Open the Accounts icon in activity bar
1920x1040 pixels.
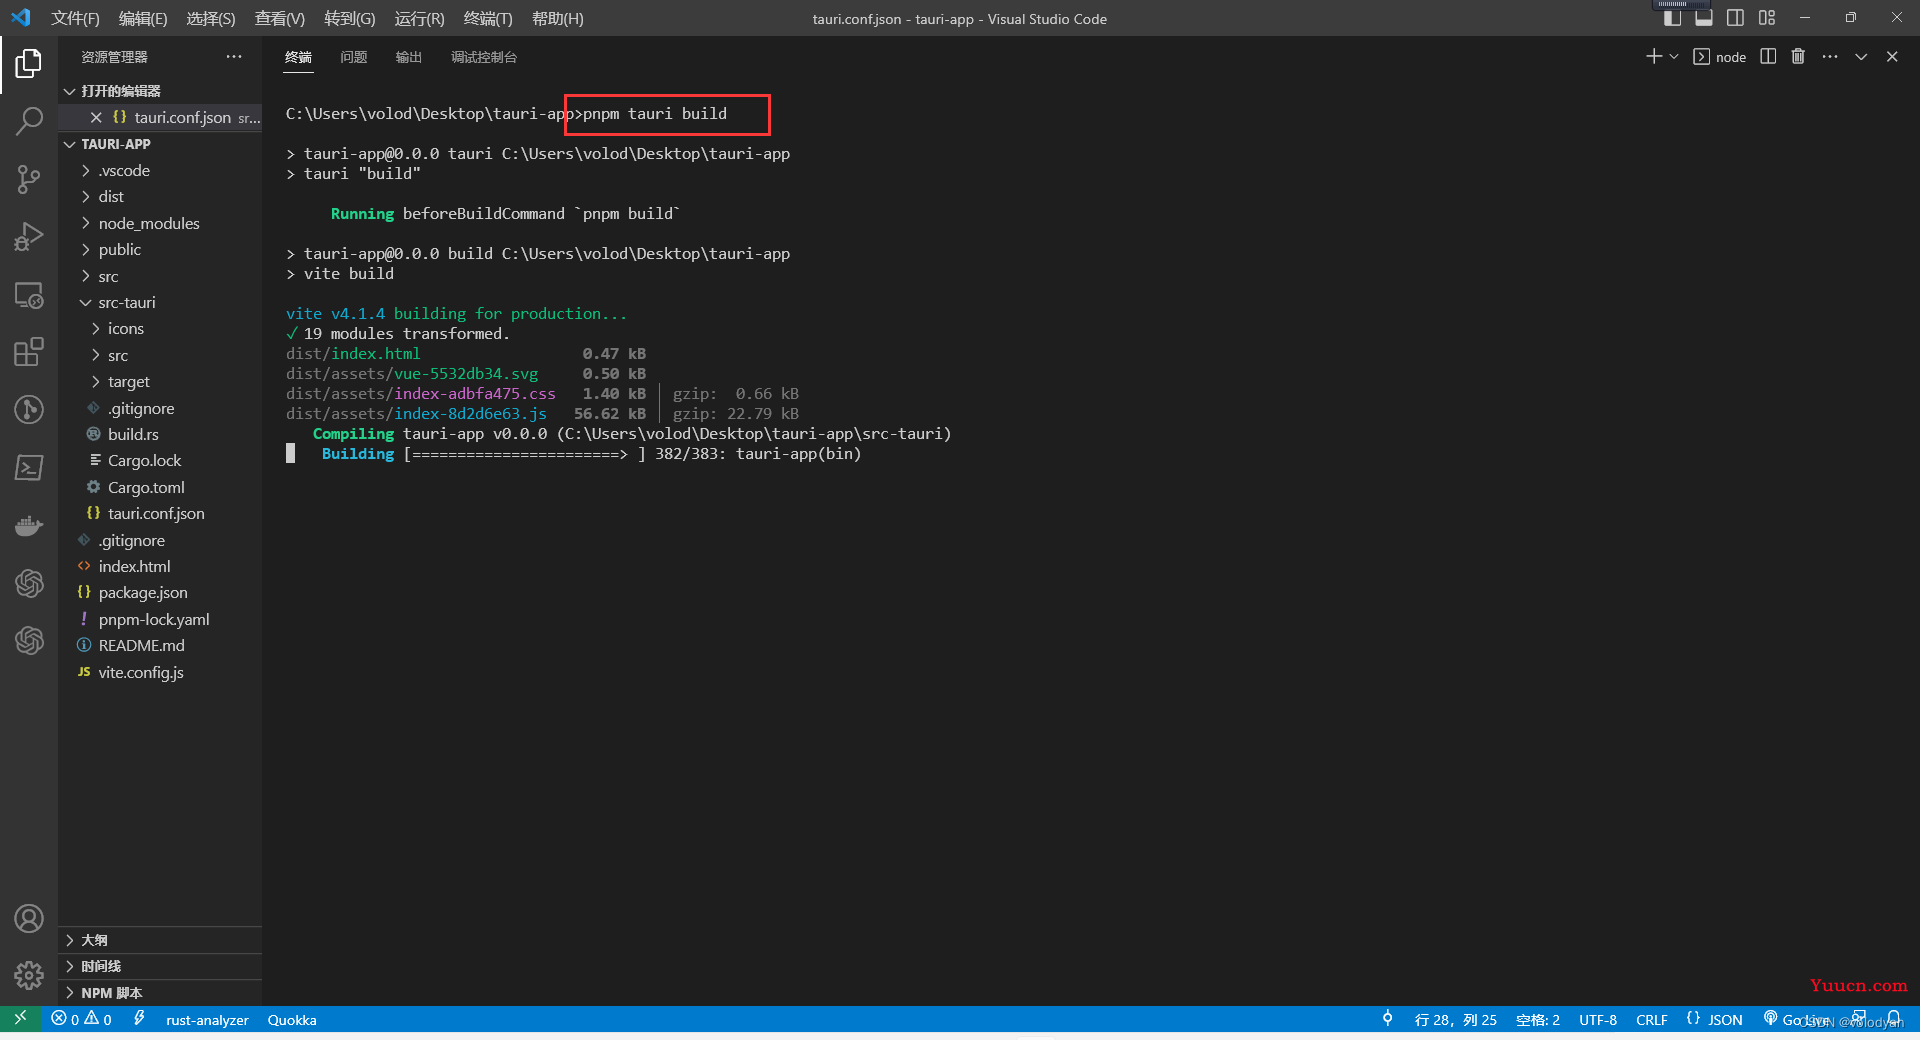point(29,918)
